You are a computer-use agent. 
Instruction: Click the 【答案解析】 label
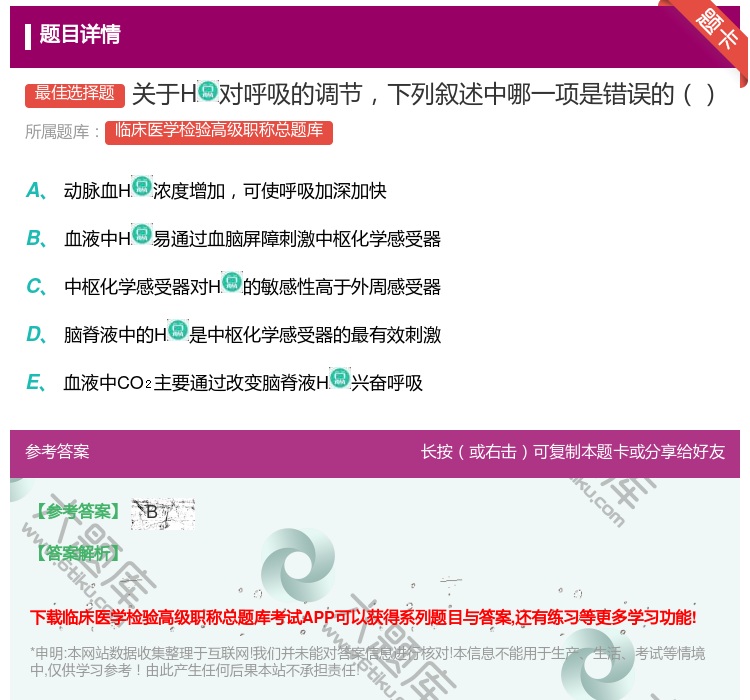click(x=78, y=553)
